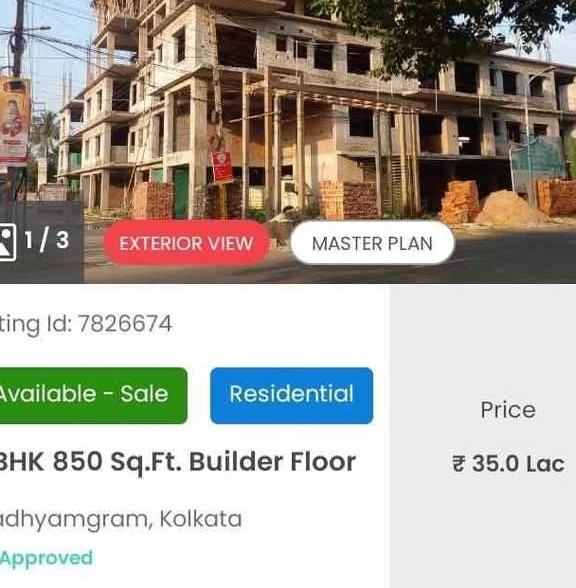The height and width of the screenshot is (588, 576).
Task: Click the sand pile in the photo
Action: tap(508, 207)
